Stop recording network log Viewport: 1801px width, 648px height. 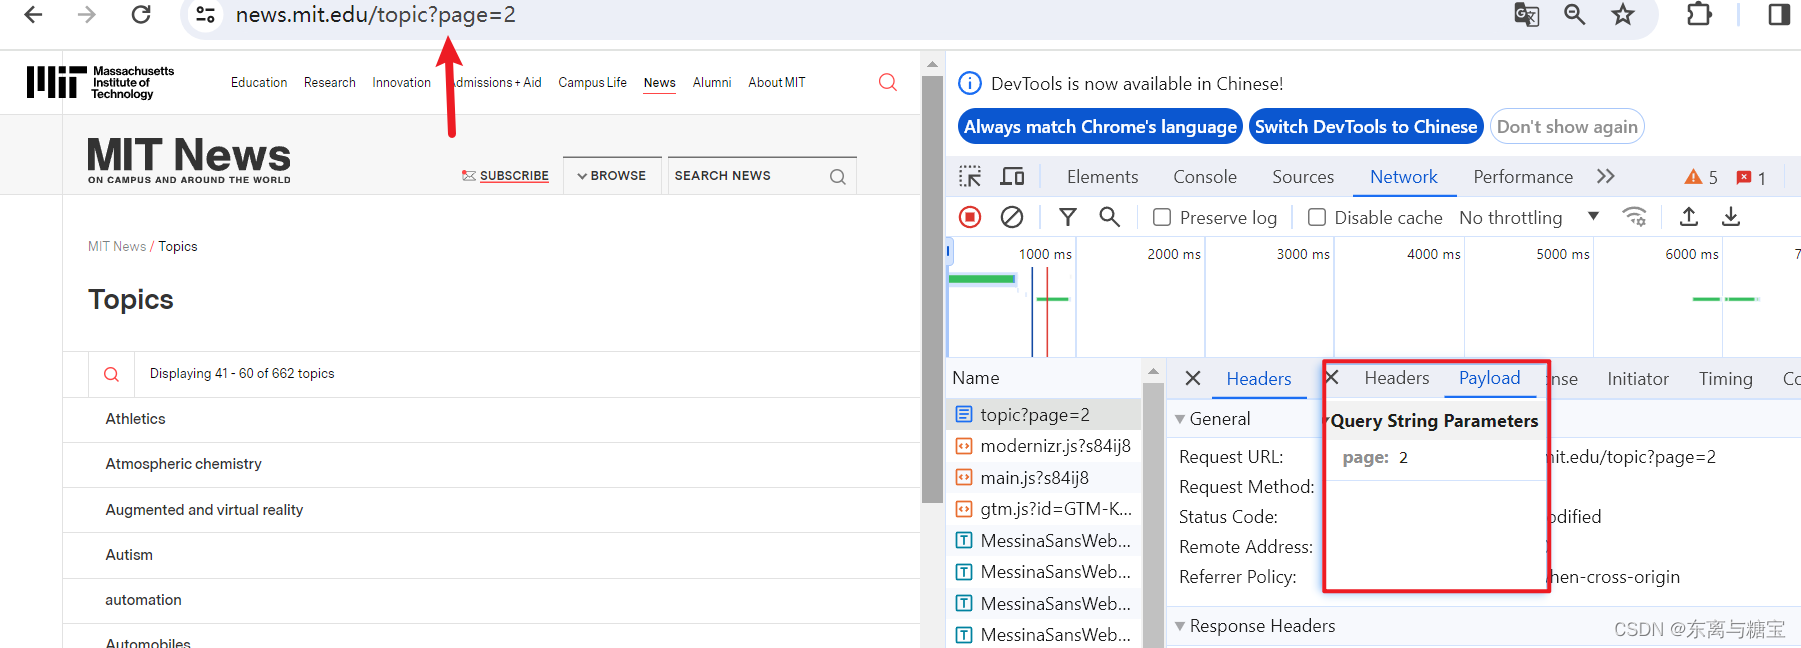point(970,217)
